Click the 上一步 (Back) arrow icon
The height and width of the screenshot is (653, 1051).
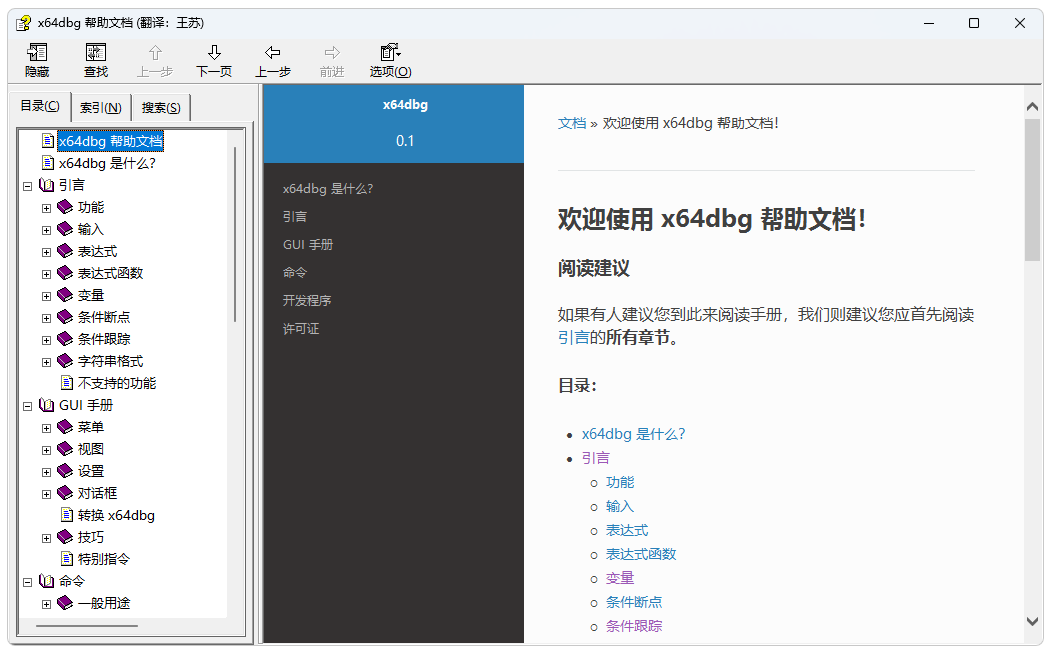272,53
